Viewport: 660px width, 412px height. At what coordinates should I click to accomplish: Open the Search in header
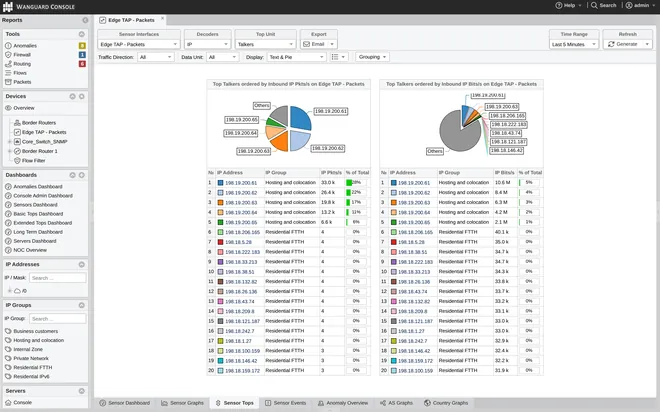(x=603, y=5)
